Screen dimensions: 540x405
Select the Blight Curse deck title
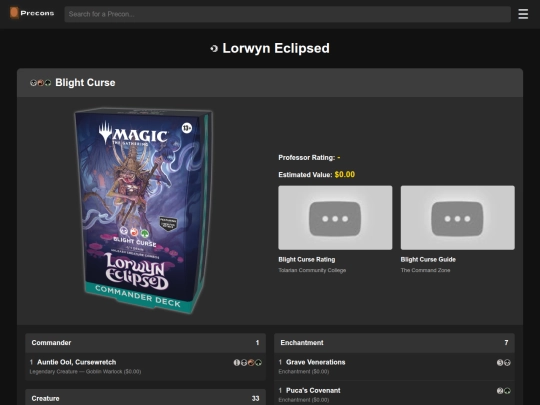pos(85,83)
